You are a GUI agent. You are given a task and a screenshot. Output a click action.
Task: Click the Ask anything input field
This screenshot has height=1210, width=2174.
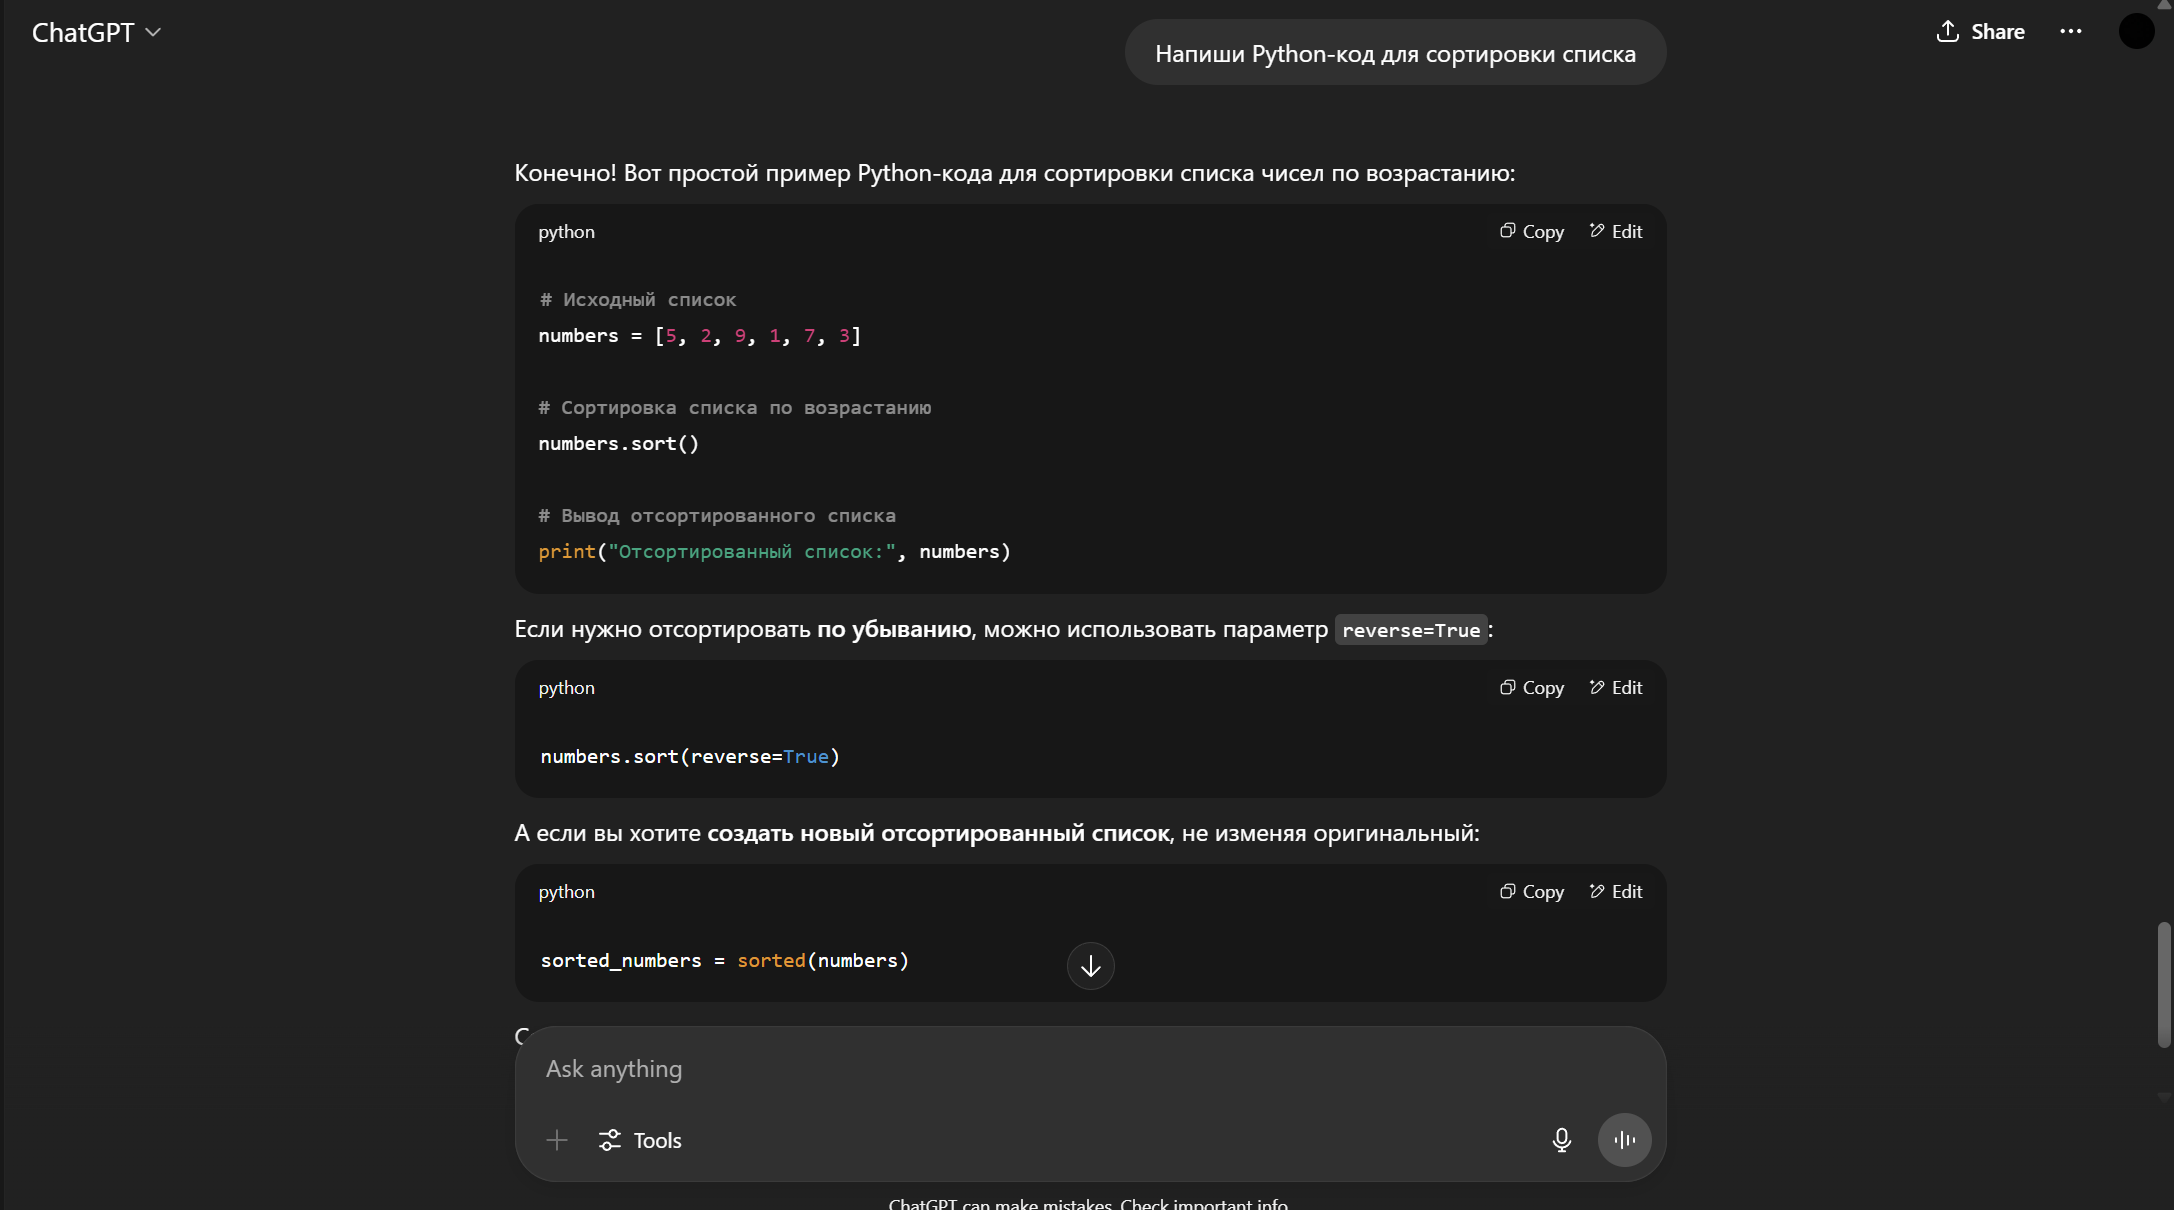(x=1000, y=1069)
